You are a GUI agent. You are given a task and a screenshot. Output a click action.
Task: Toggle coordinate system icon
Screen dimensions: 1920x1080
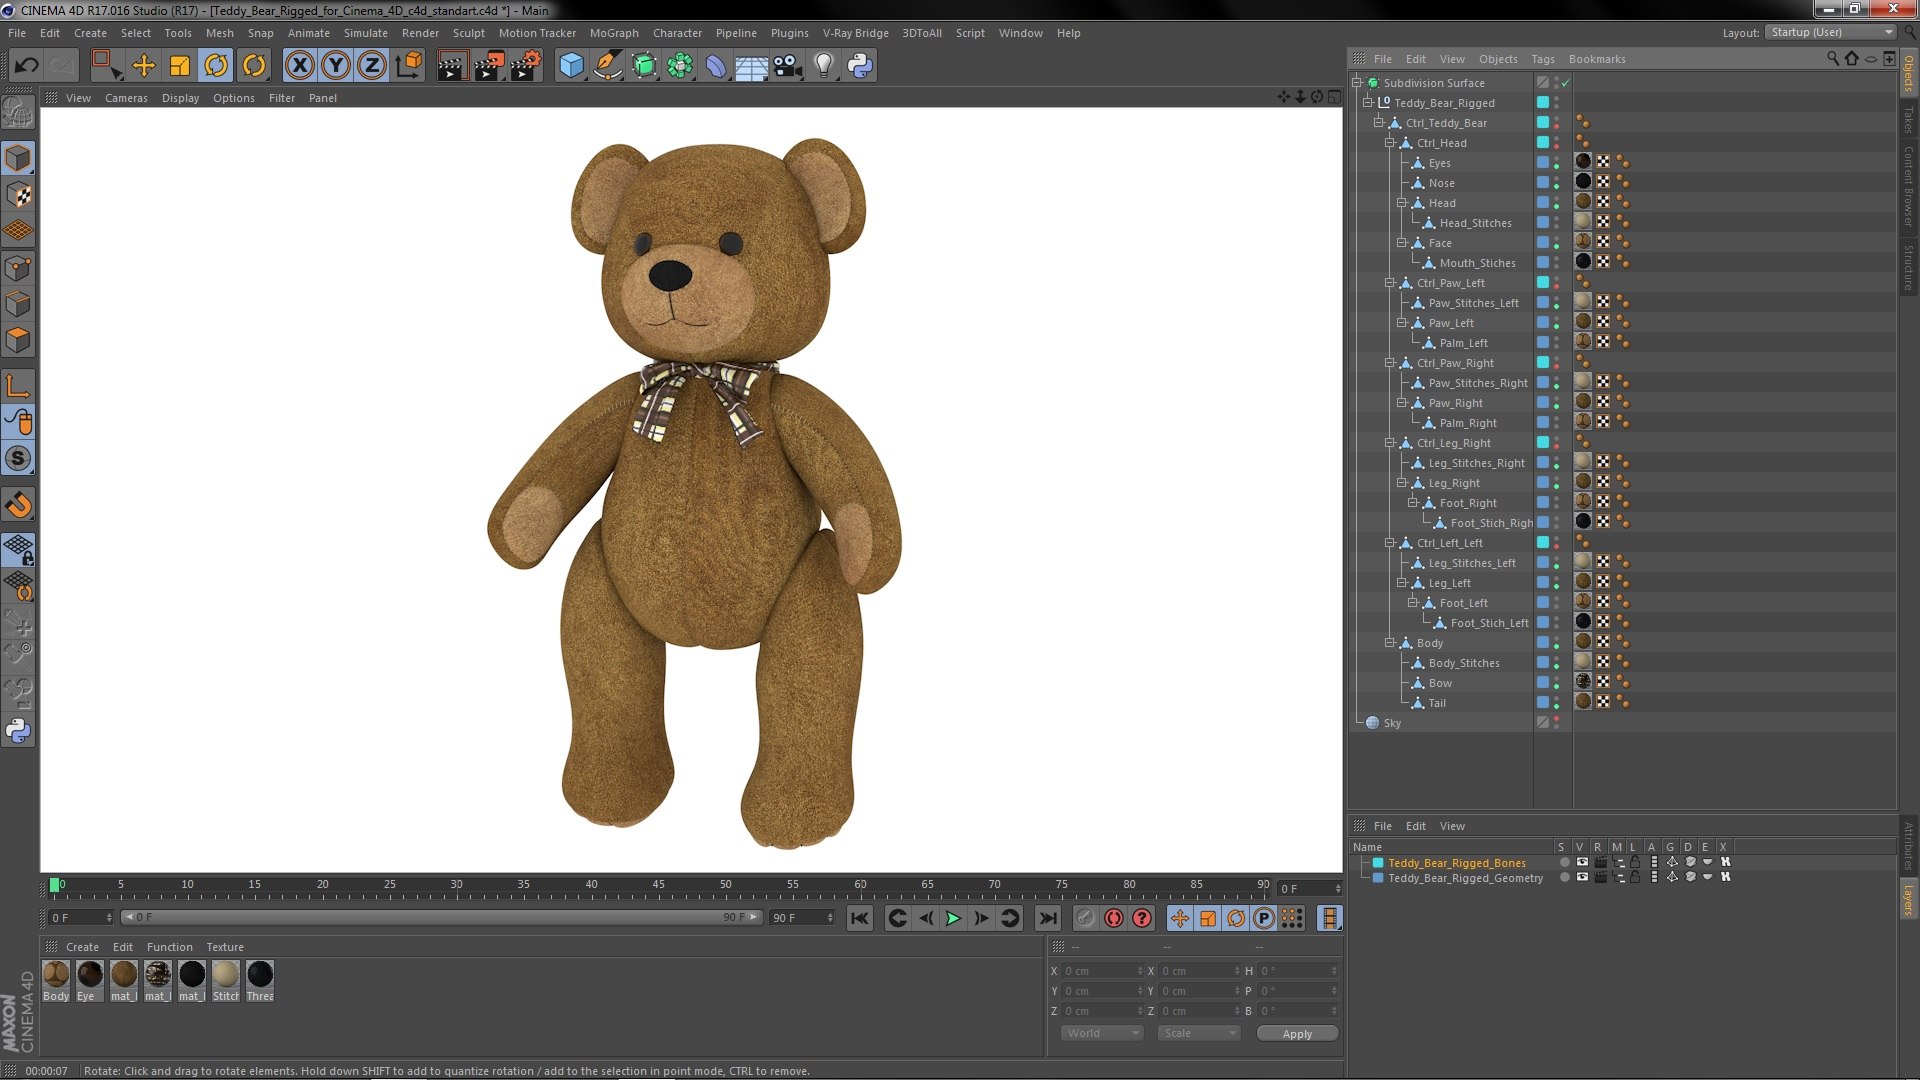[409, 66]
